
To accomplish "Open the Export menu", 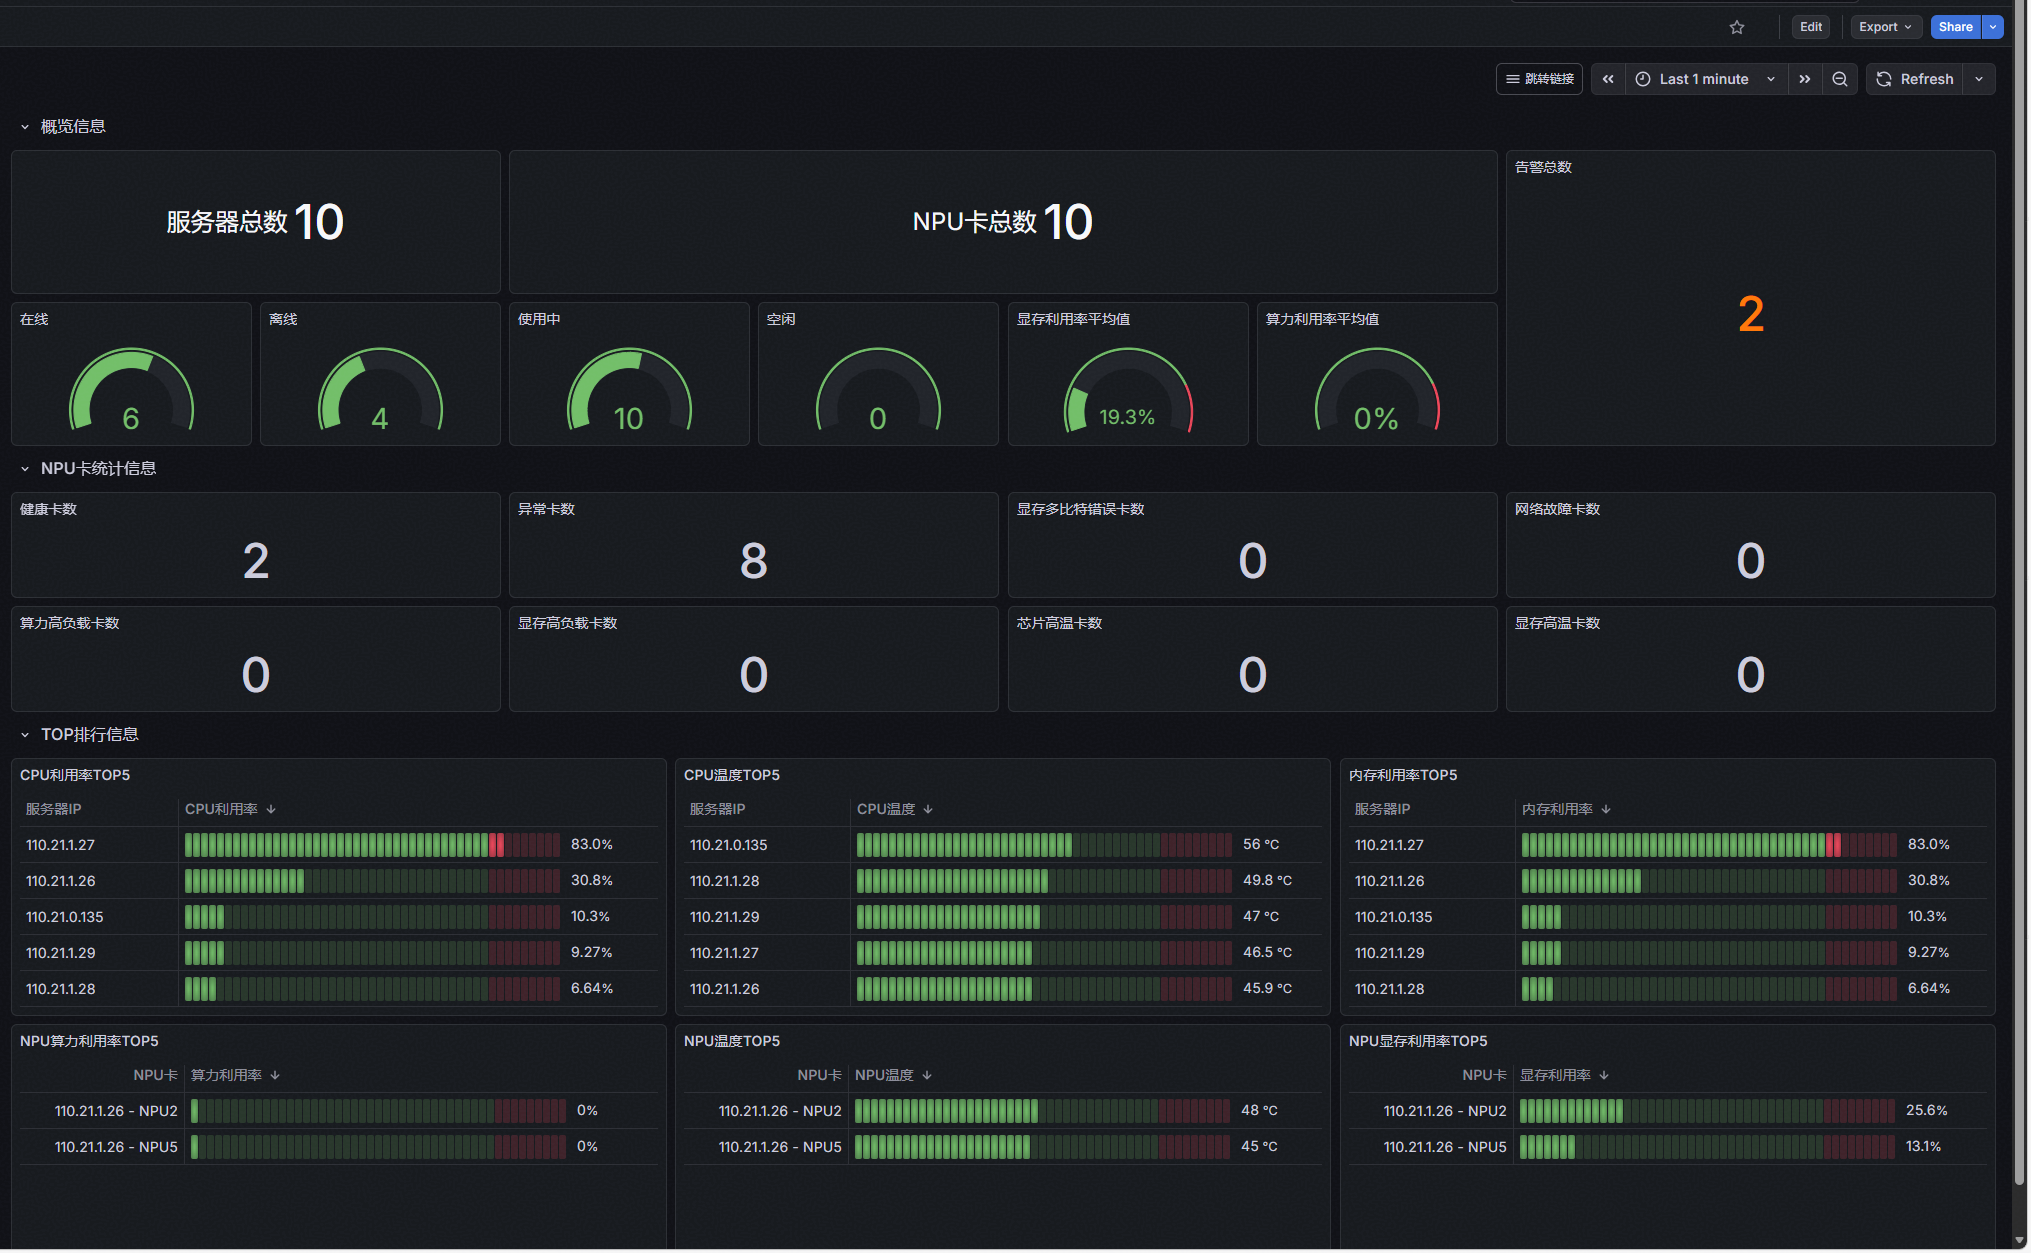I will pyautogui.click(x=1886, y=27).
